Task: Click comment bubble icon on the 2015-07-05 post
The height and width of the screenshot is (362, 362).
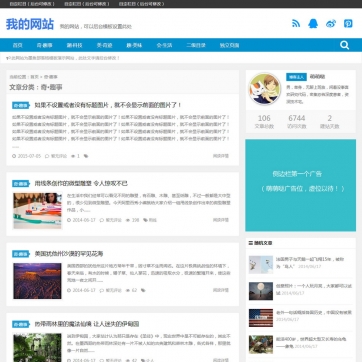Action: (47, 156)
